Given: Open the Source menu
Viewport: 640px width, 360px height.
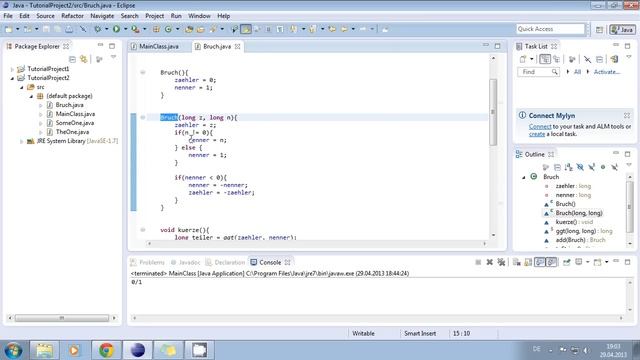Looking at the screenshot, I should (45, 16).
